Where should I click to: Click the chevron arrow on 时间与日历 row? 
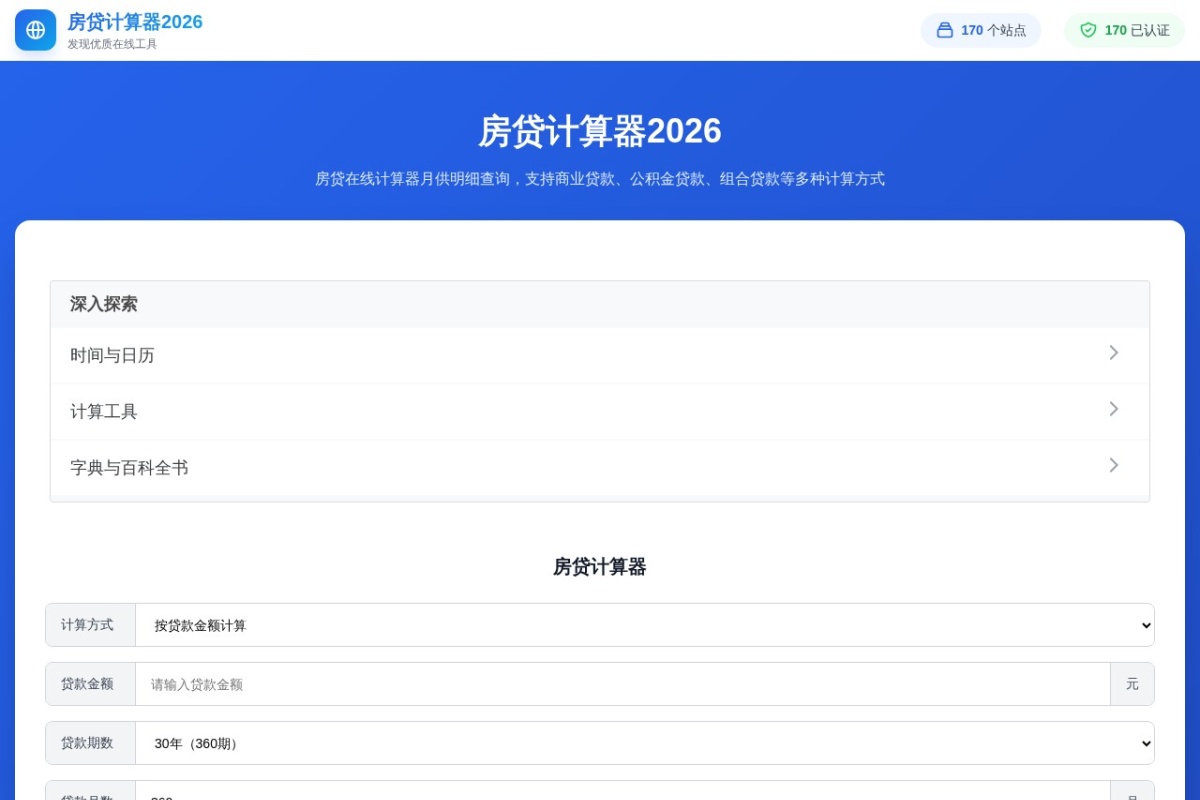pyautogui.click(x=1113, y=353)
